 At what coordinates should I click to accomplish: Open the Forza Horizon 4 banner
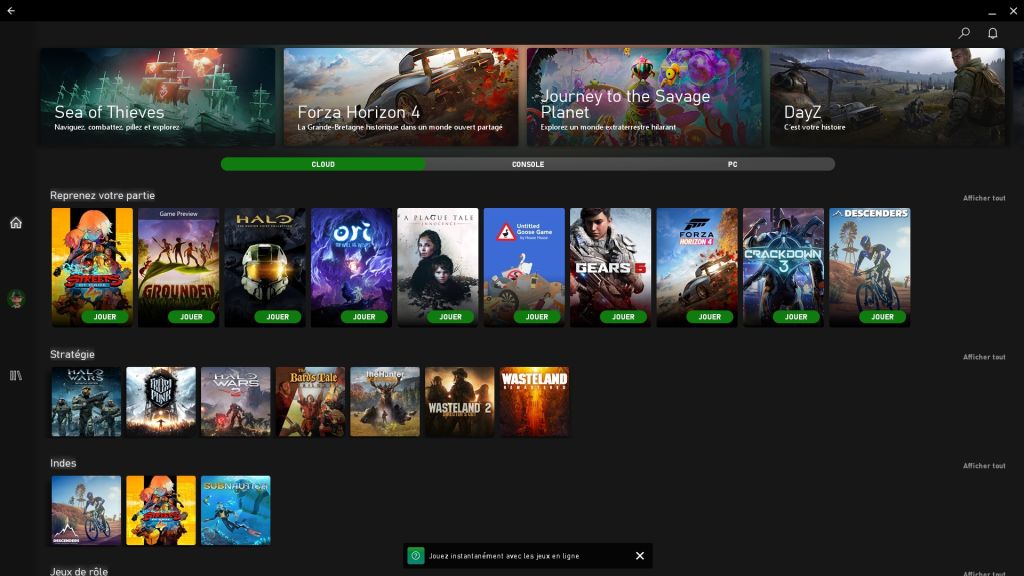401,97
